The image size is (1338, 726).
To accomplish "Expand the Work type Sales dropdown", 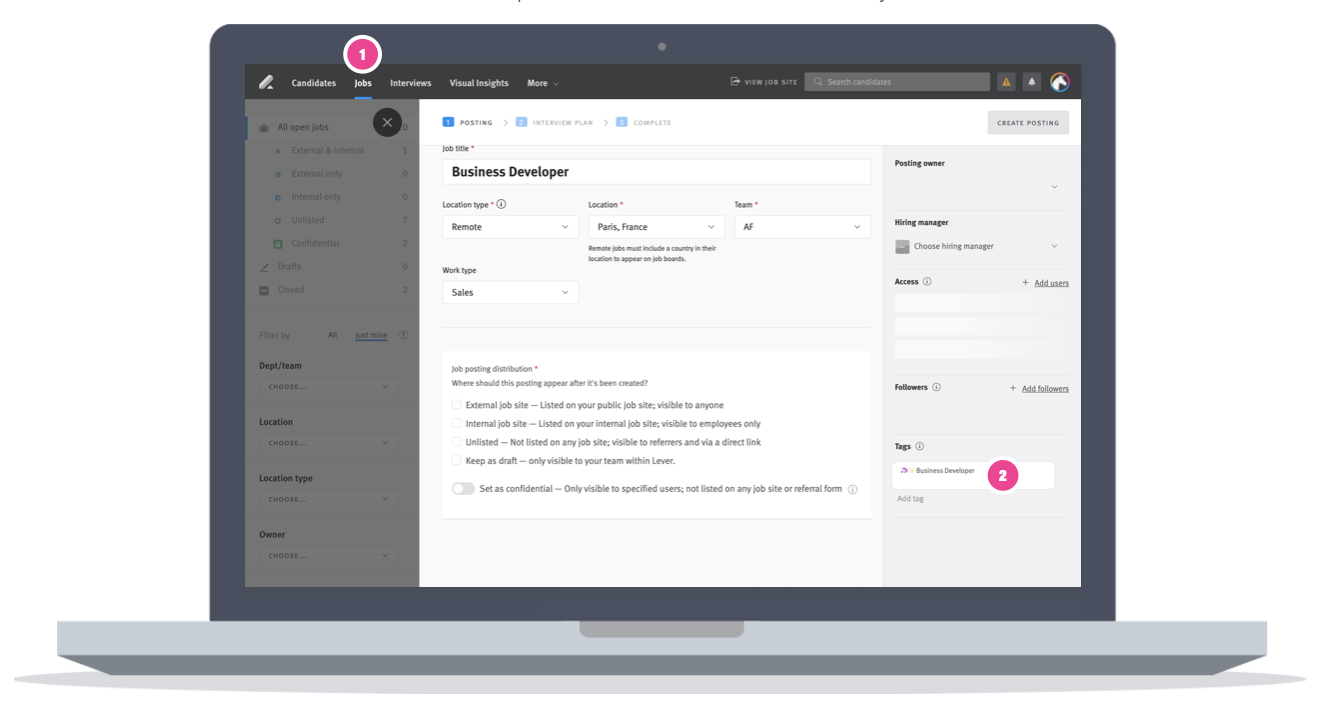I will pos(510,292).
